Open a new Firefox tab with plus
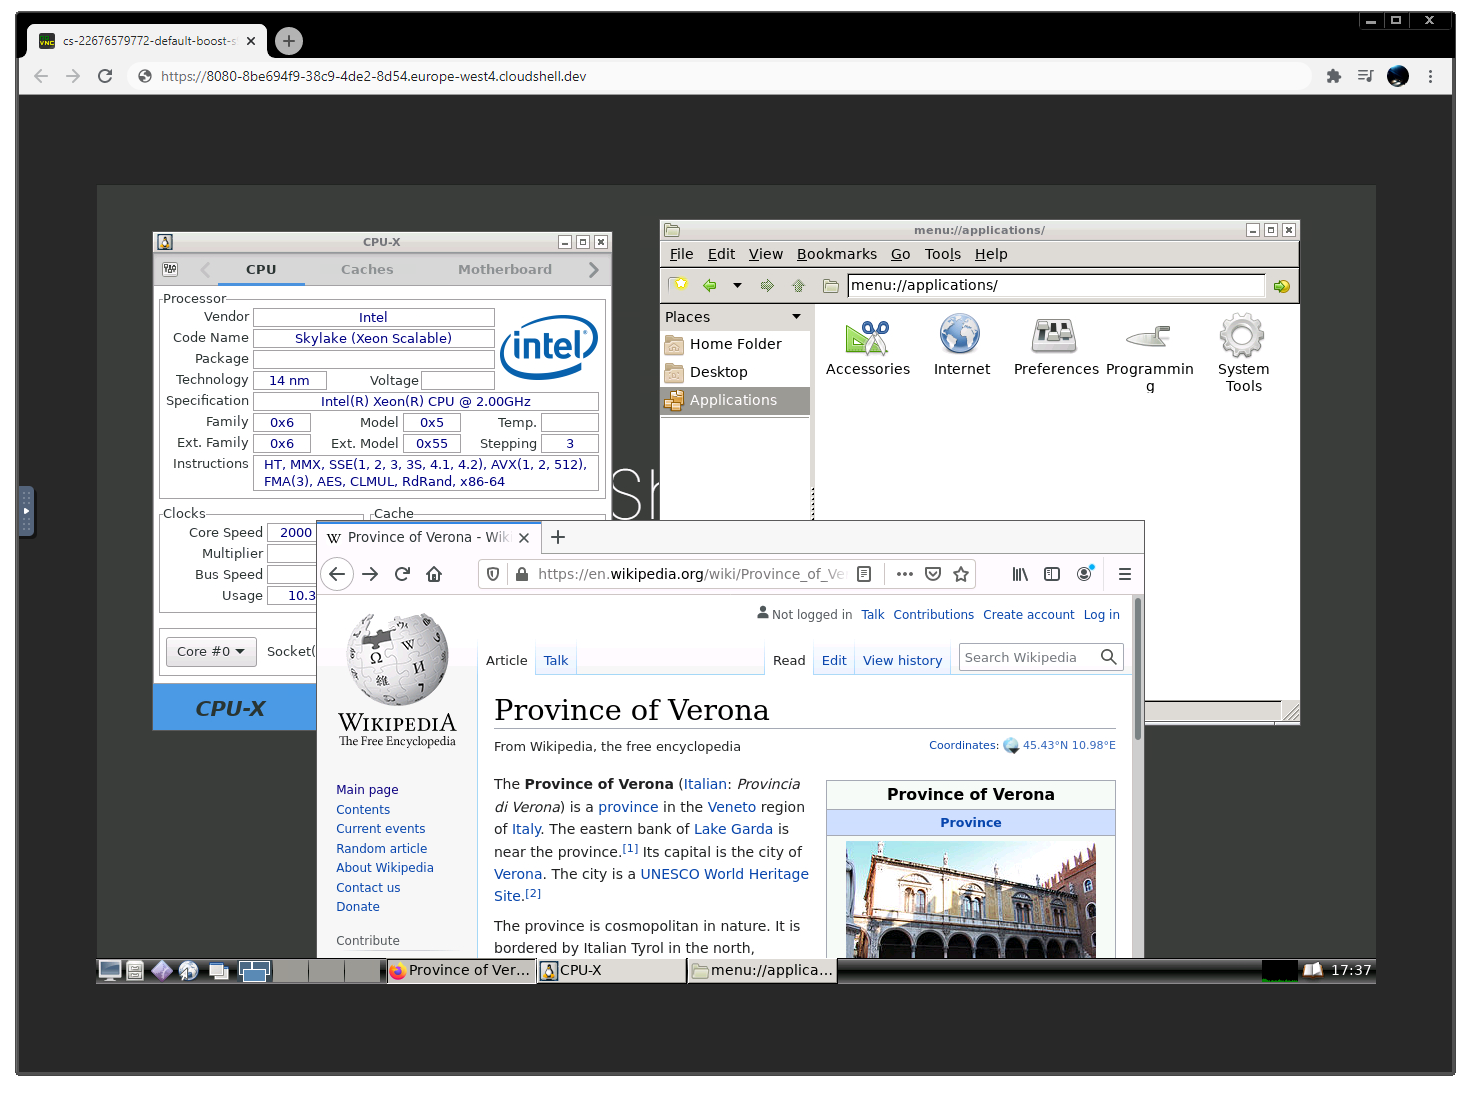The image size is (1474, 1094). (x=558, y=537)
